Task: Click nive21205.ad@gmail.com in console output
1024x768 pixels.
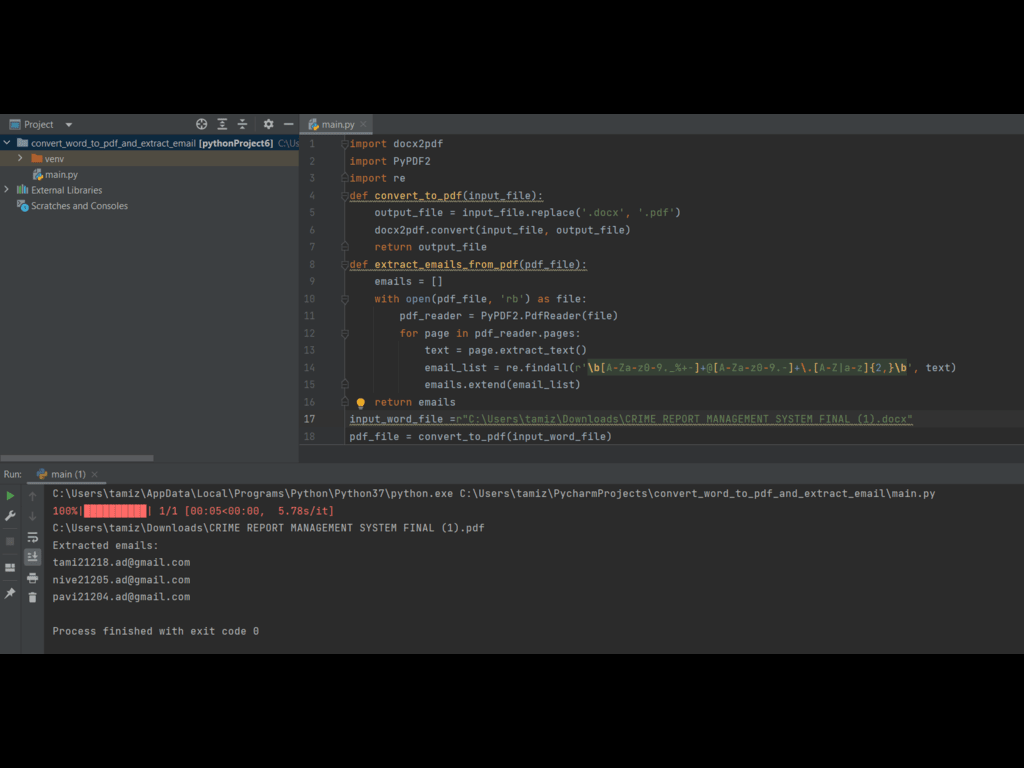Action: click(121, 579)
